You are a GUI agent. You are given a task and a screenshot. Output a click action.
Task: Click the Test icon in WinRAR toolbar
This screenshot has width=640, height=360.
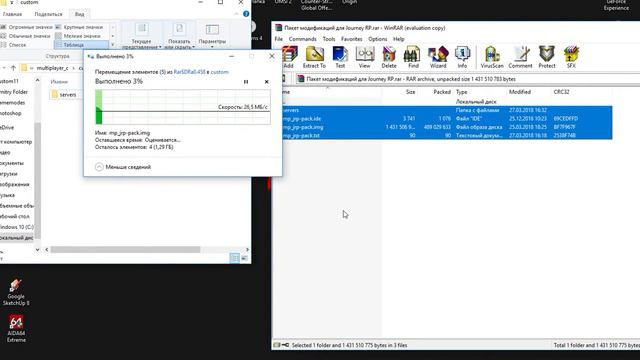(340, 57)
